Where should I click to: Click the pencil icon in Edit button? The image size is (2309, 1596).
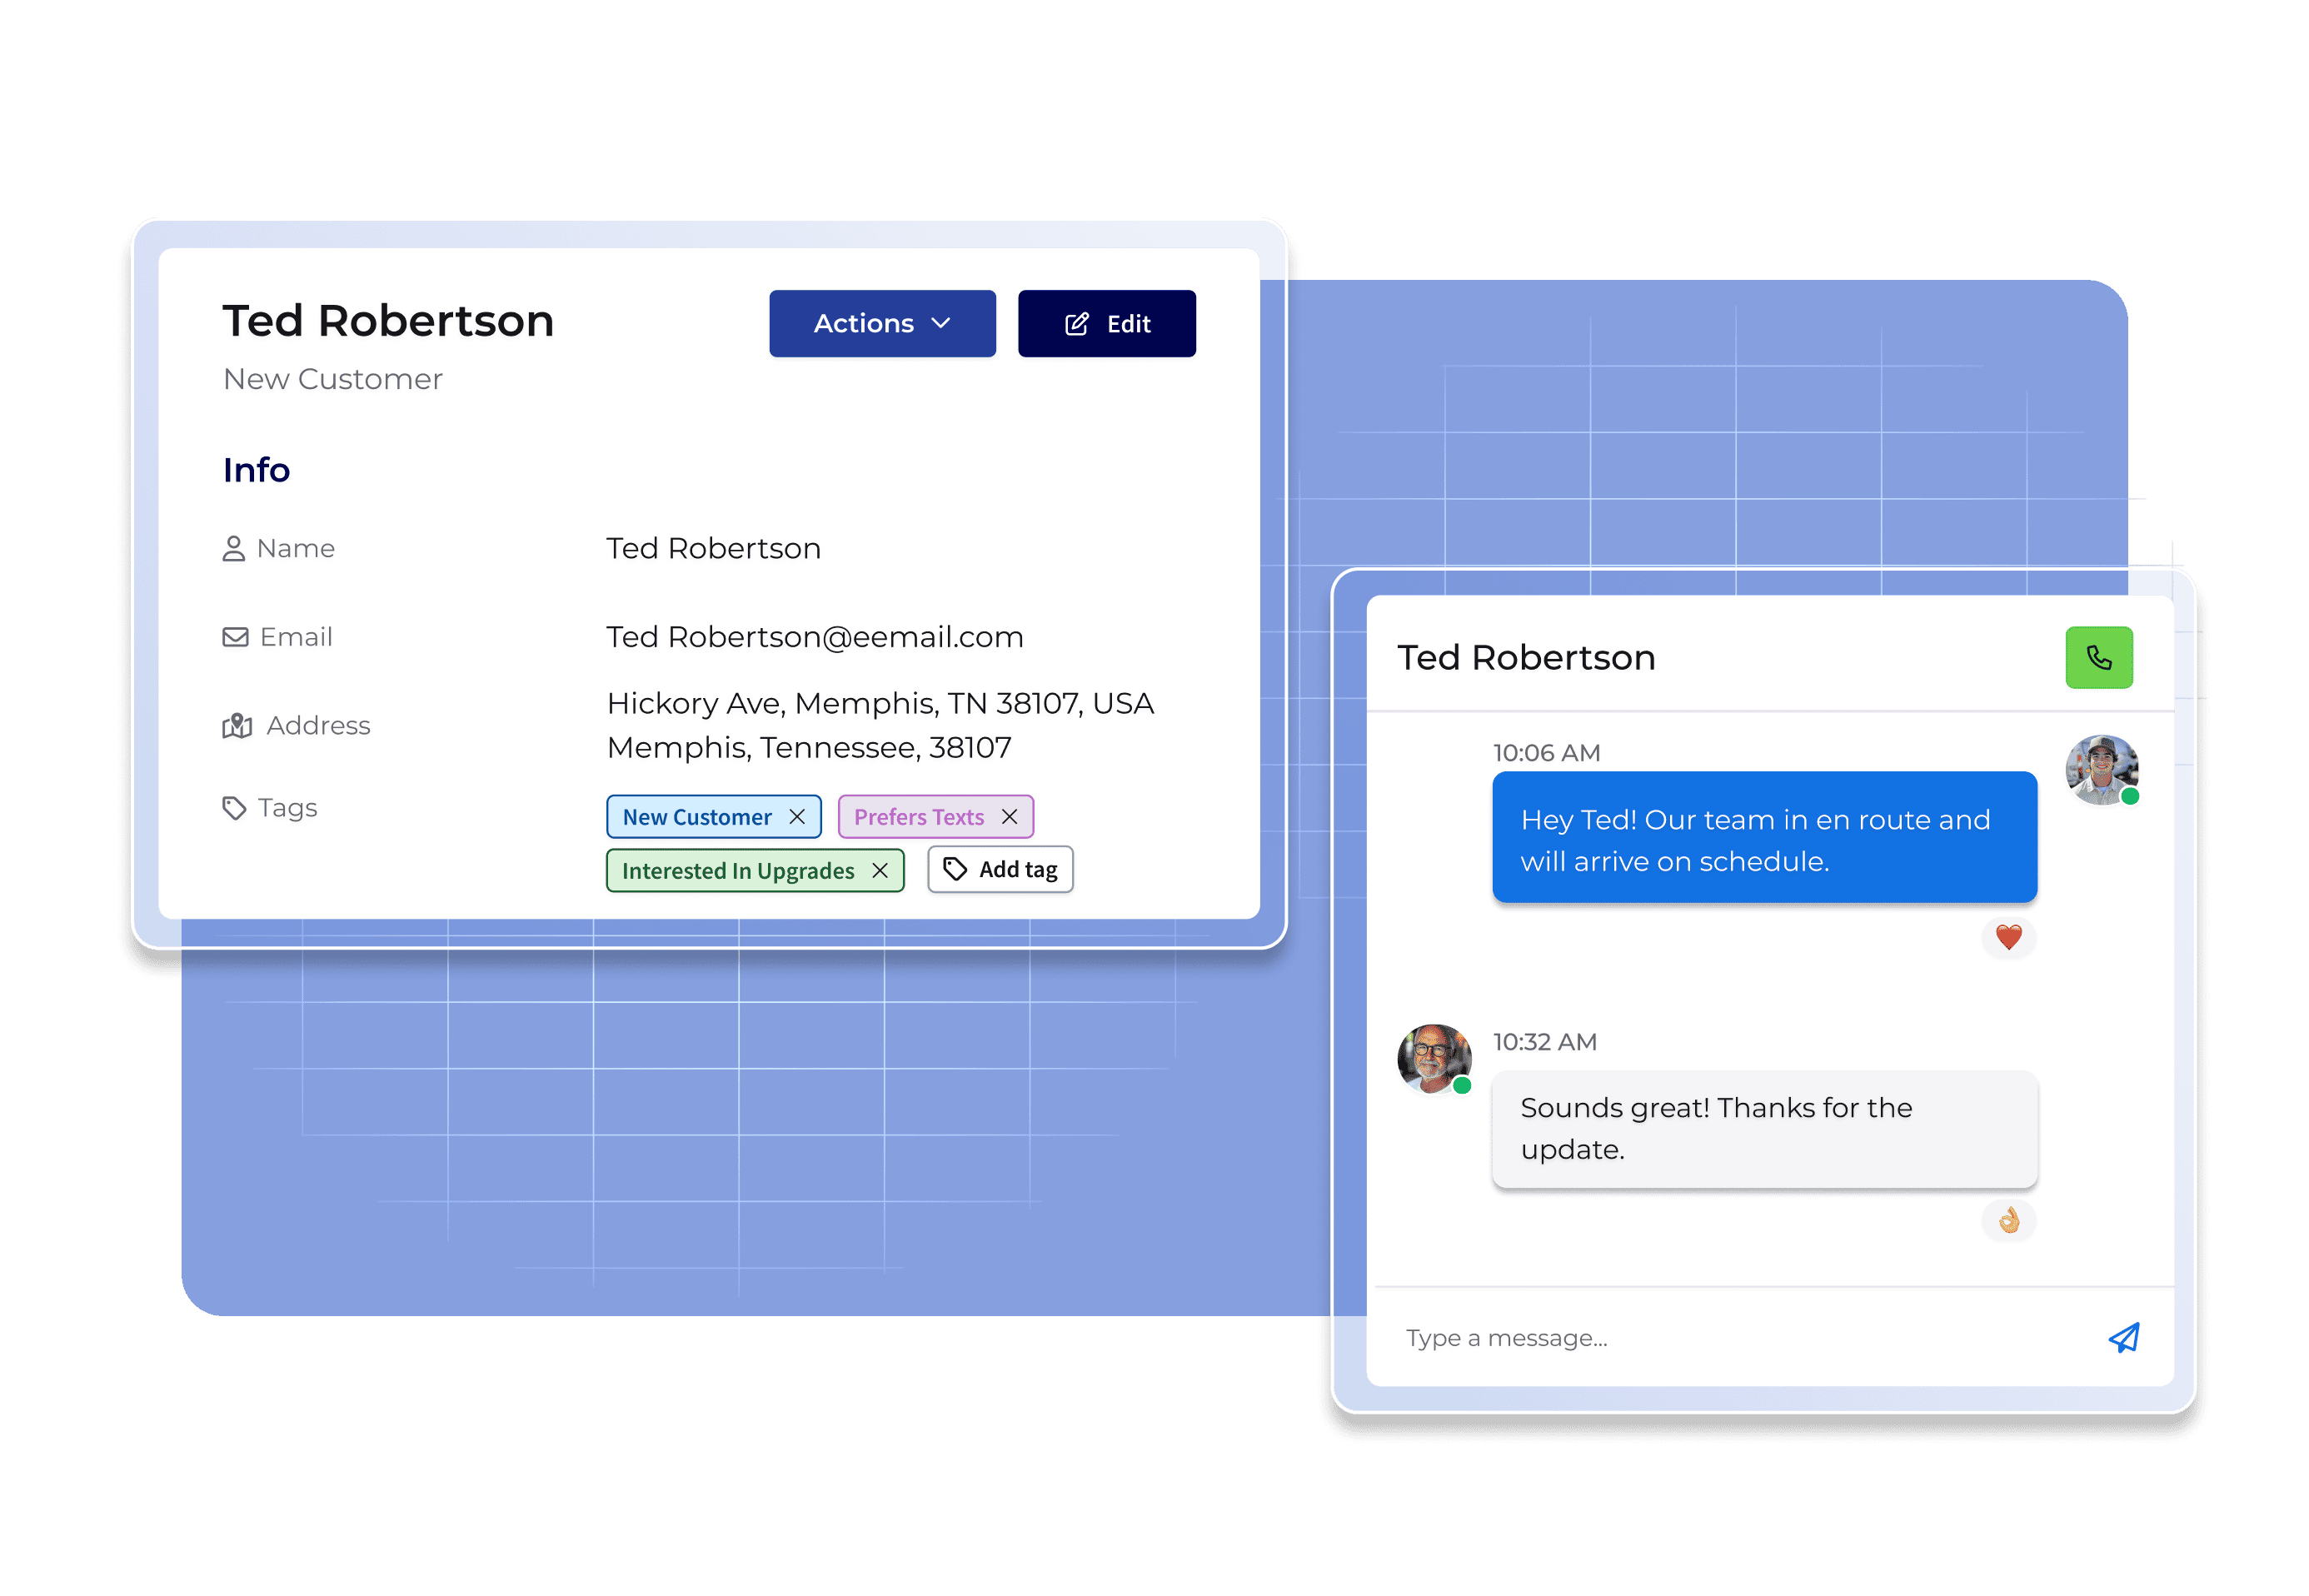1076,324
